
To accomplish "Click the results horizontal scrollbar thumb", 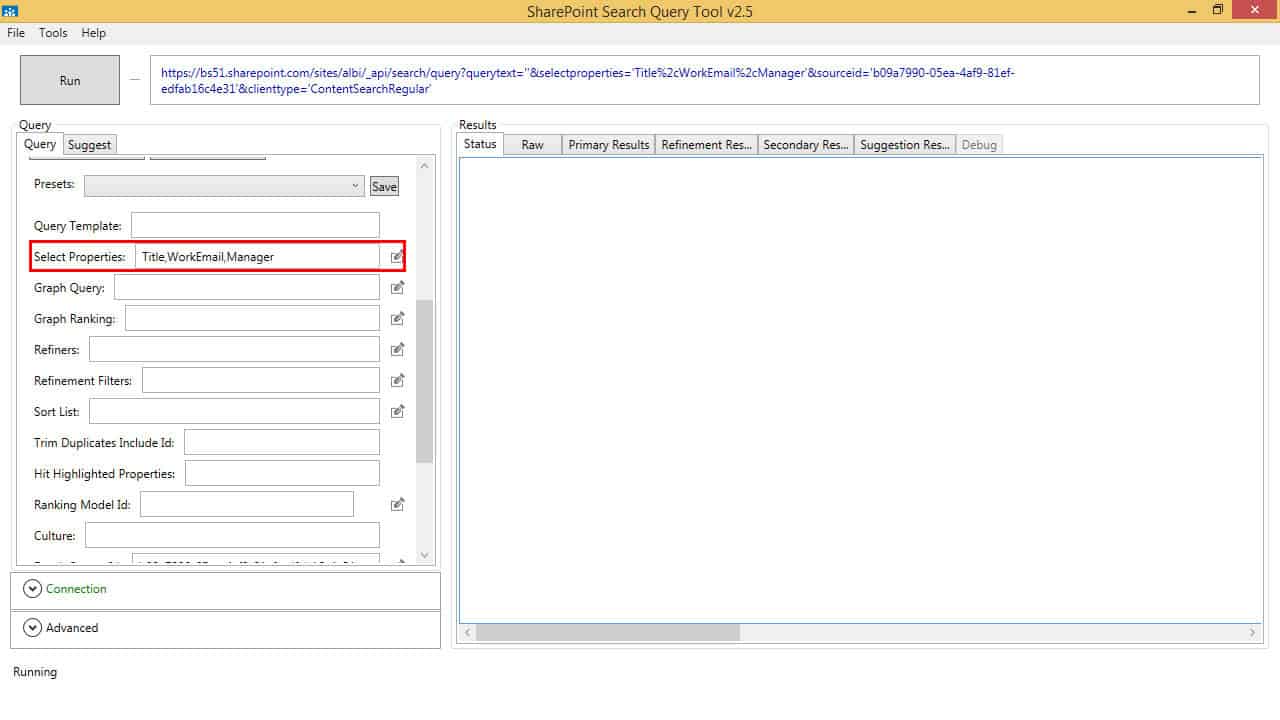I will [x=607, y=632].
